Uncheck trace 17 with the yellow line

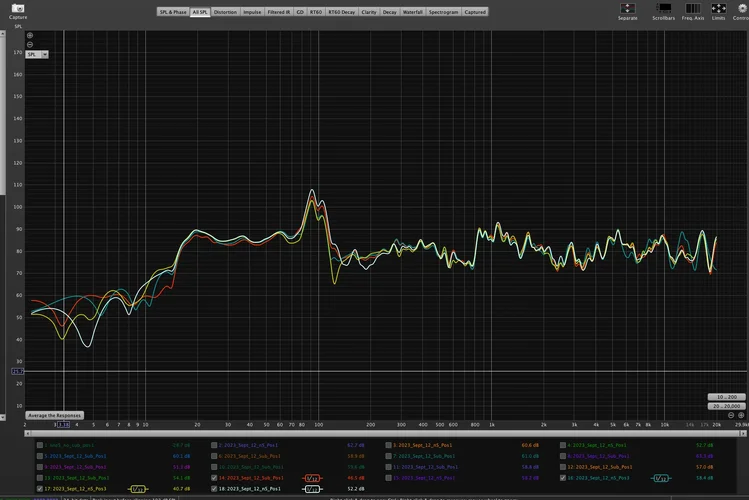40,489
